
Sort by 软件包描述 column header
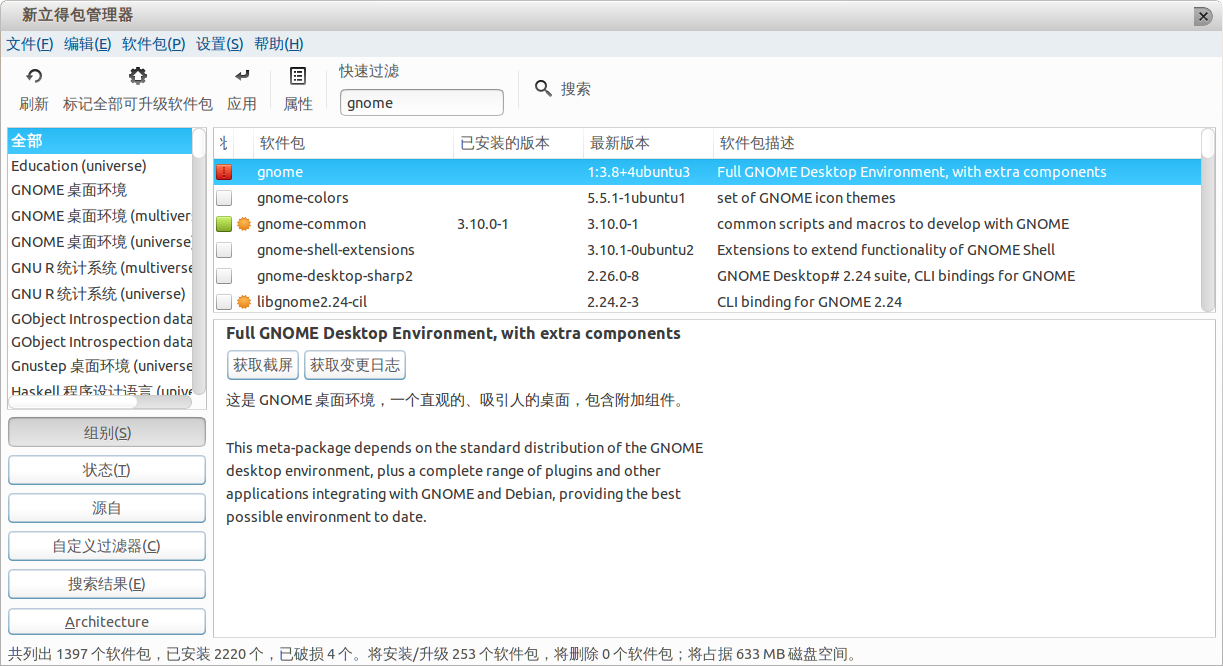pos(957,144)
